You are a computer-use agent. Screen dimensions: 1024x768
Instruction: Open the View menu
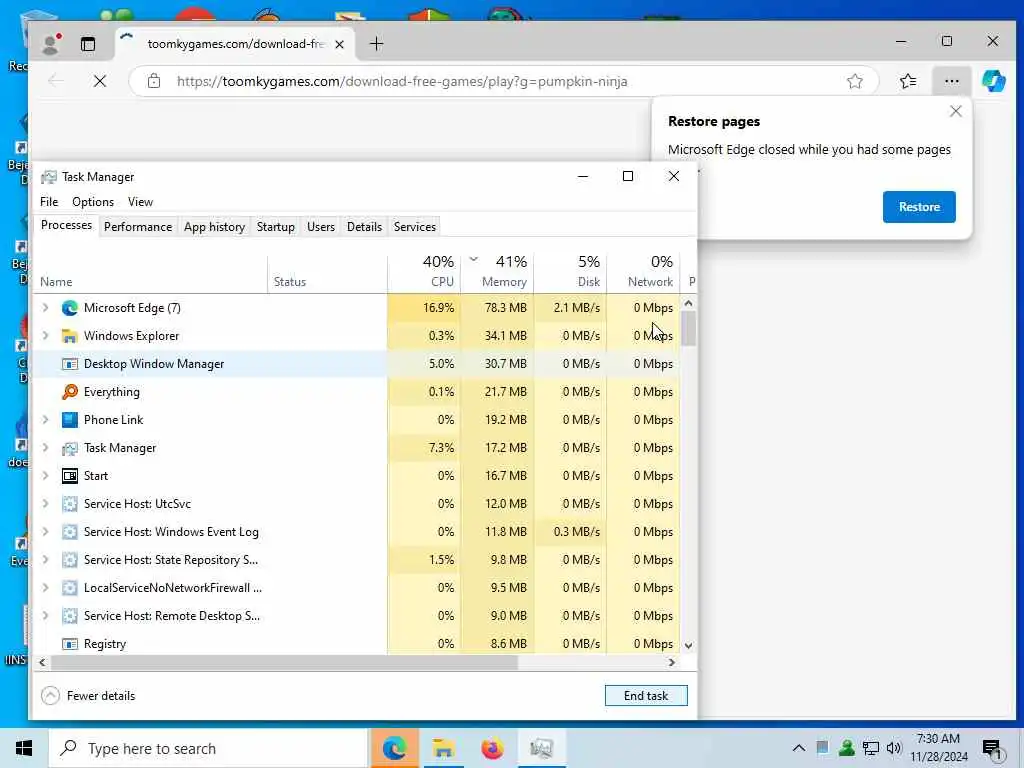coord(140,202)
